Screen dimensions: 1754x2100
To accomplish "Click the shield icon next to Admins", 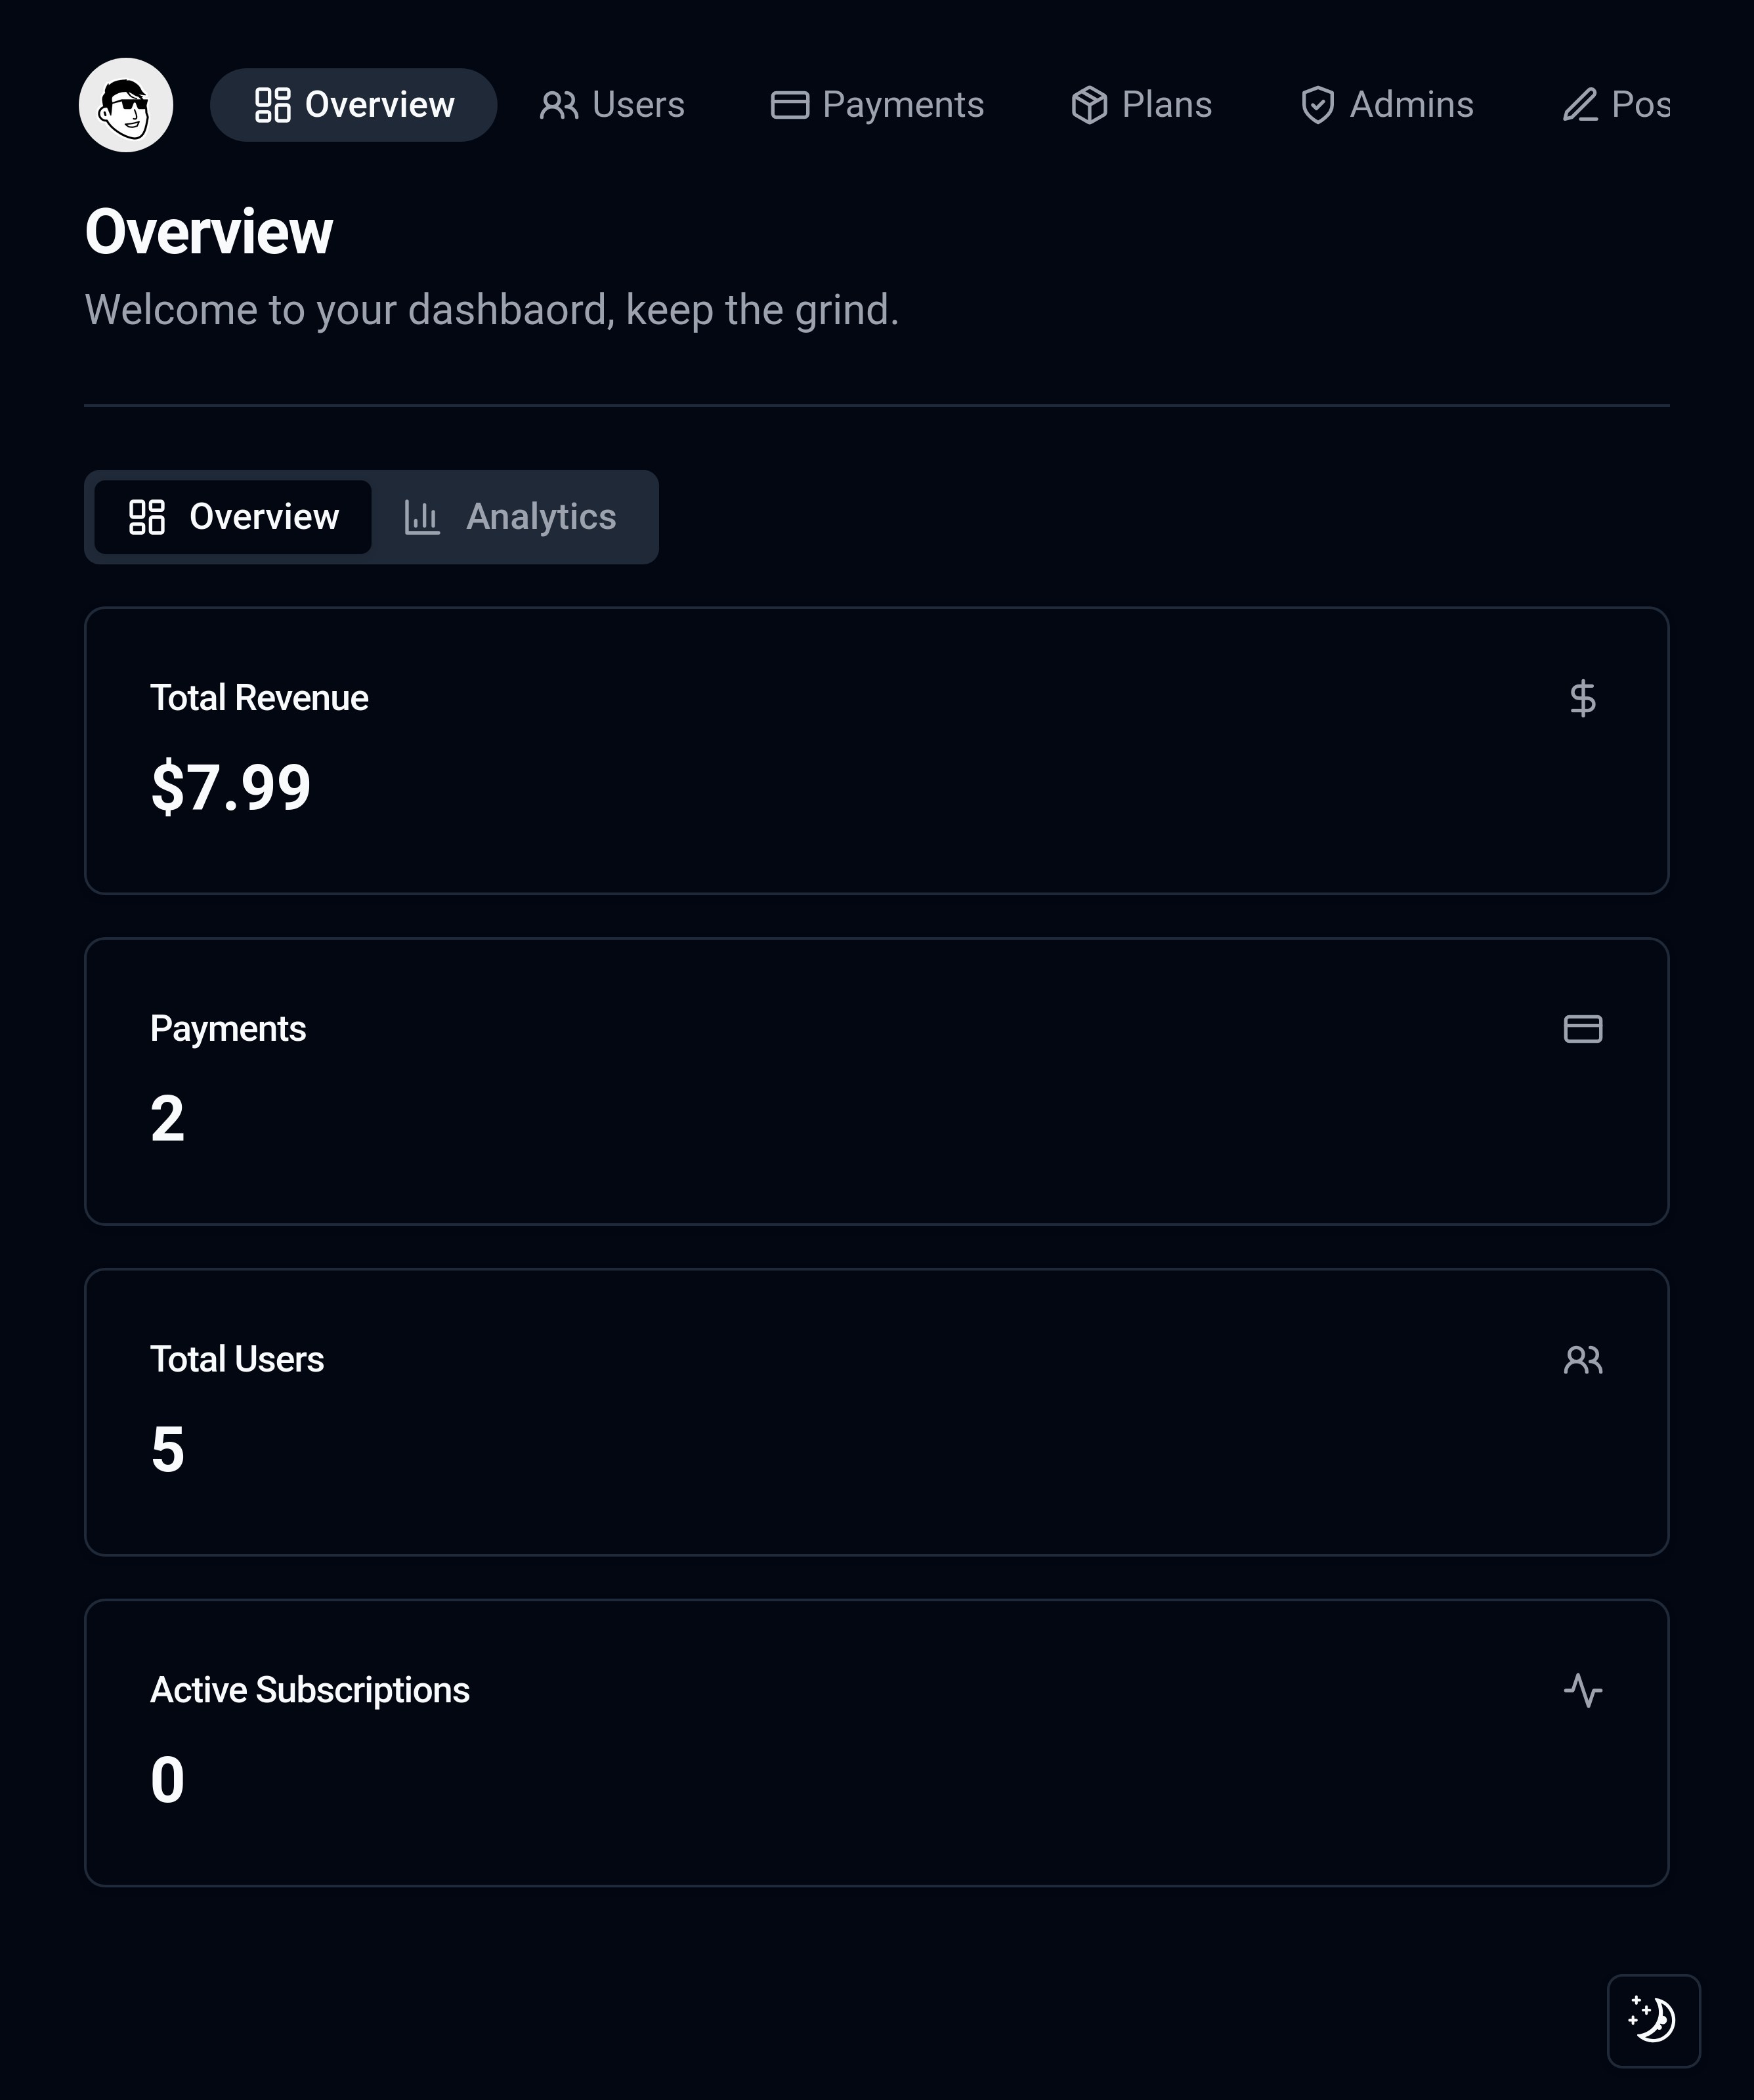I will (1317, 105).
